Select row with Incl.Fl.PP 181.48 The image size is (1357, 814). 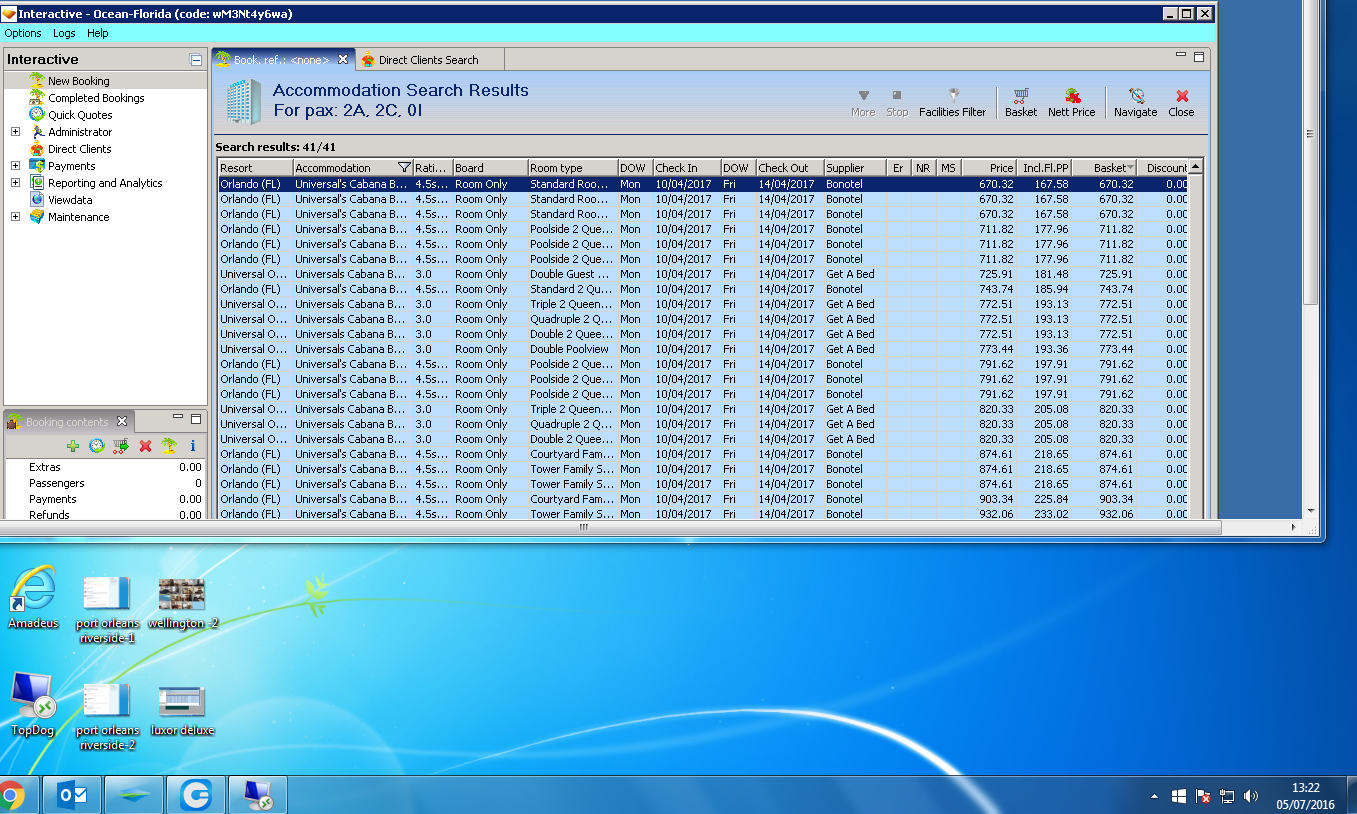[x=703, y=274]
